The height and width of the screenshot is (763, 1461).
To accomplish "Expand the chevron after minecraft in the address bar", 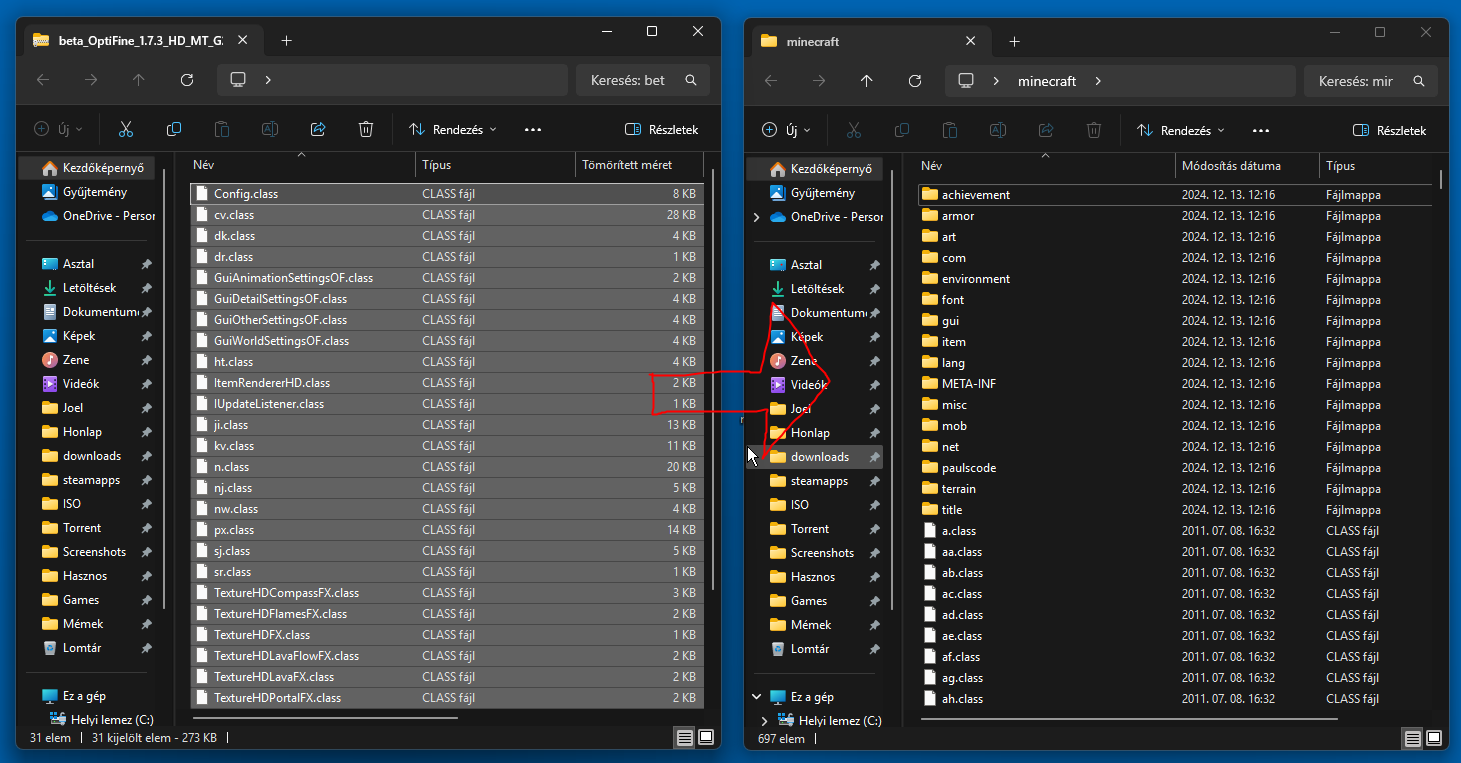I will [1098, 81].
